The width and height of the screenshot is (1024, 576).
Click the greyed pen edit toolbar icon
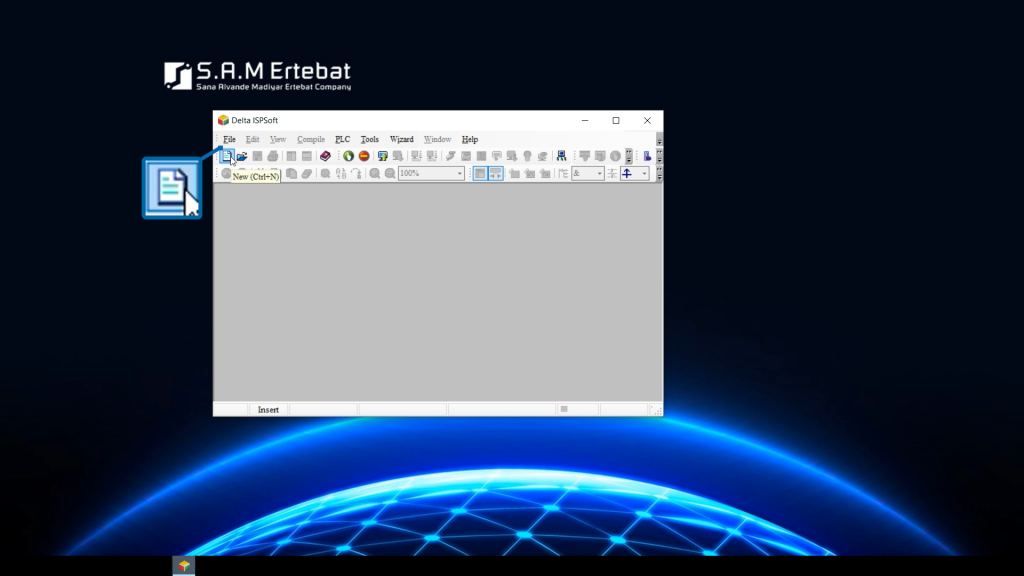click(451, 156)
